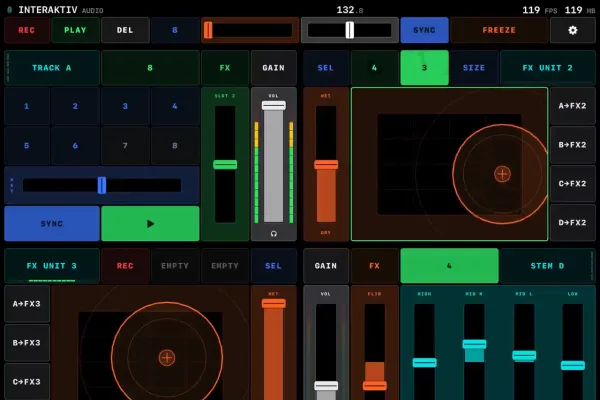Screen dimensions: 600x400
Task: Trigger pad 1 in Track A
Action: coord(27,106)
